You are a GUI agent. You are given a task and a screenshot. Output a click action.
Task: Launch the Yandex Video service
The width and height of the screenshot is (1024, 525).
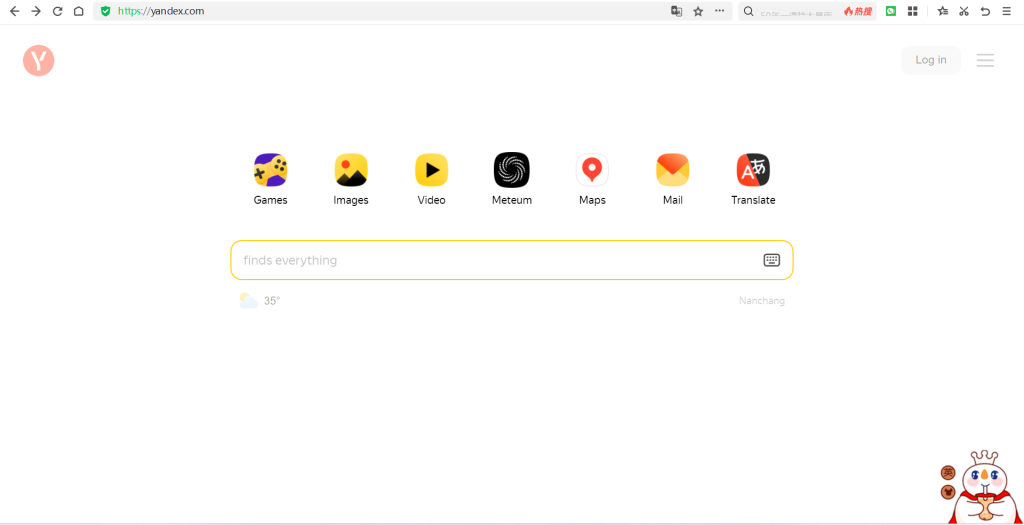(x=431, y=170)
